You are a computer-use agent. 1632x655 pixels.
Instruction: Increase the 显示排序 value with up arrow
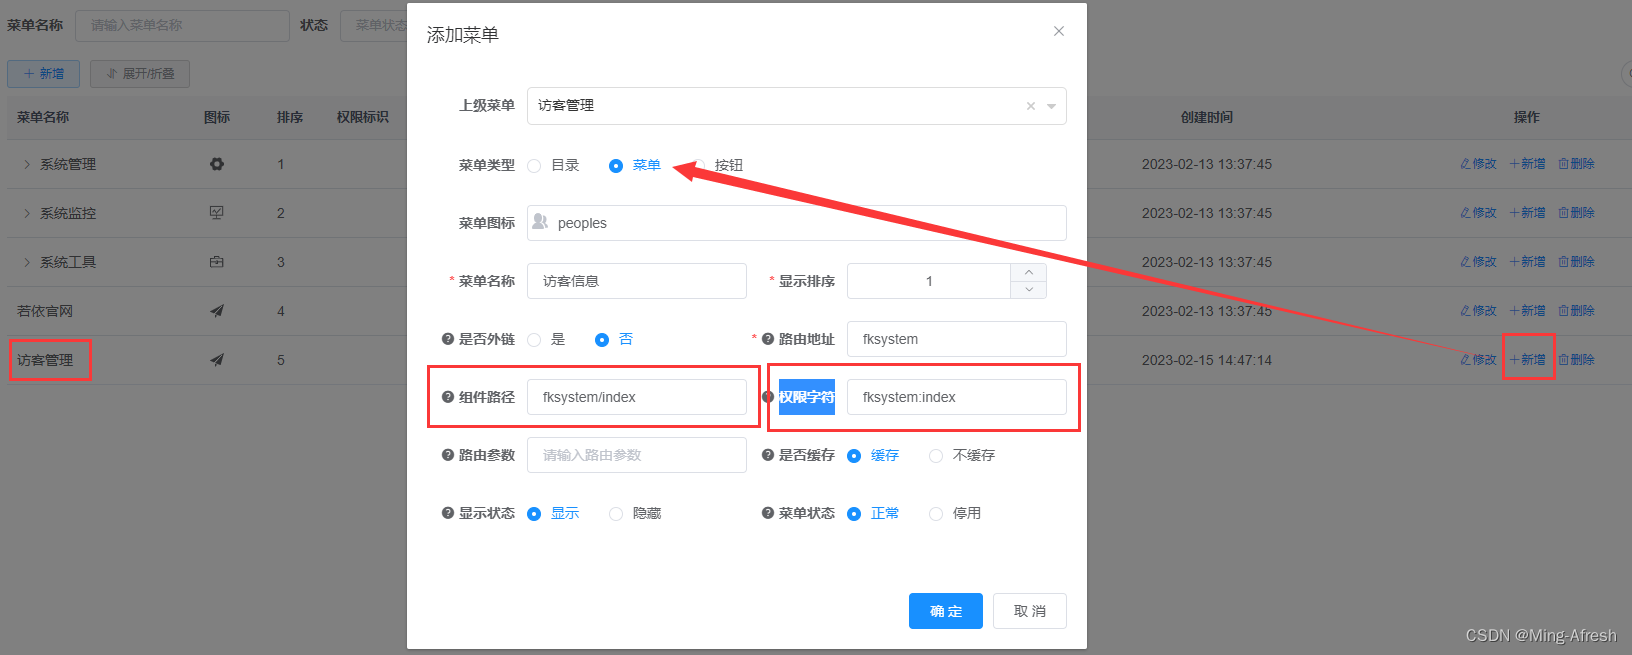1029,272
